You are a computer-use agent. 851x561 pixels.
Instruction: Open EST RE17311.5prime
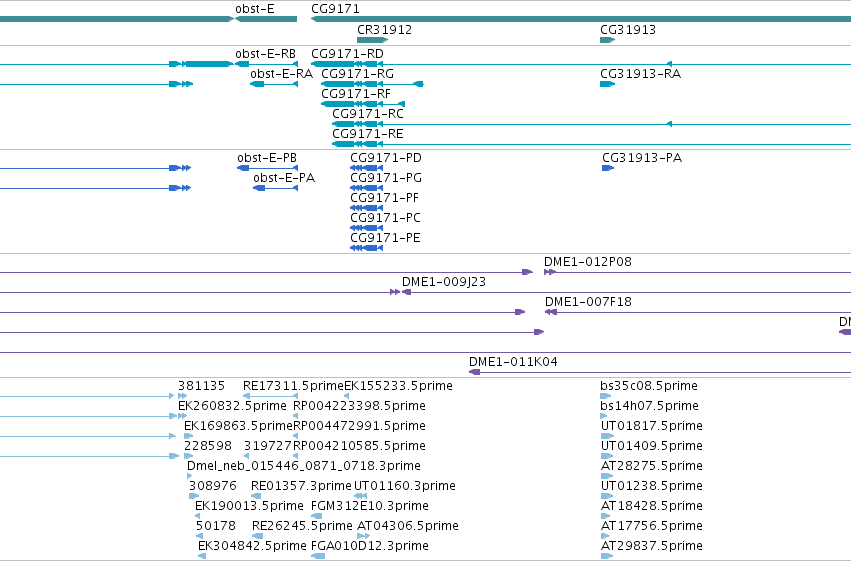click(293, 386)
